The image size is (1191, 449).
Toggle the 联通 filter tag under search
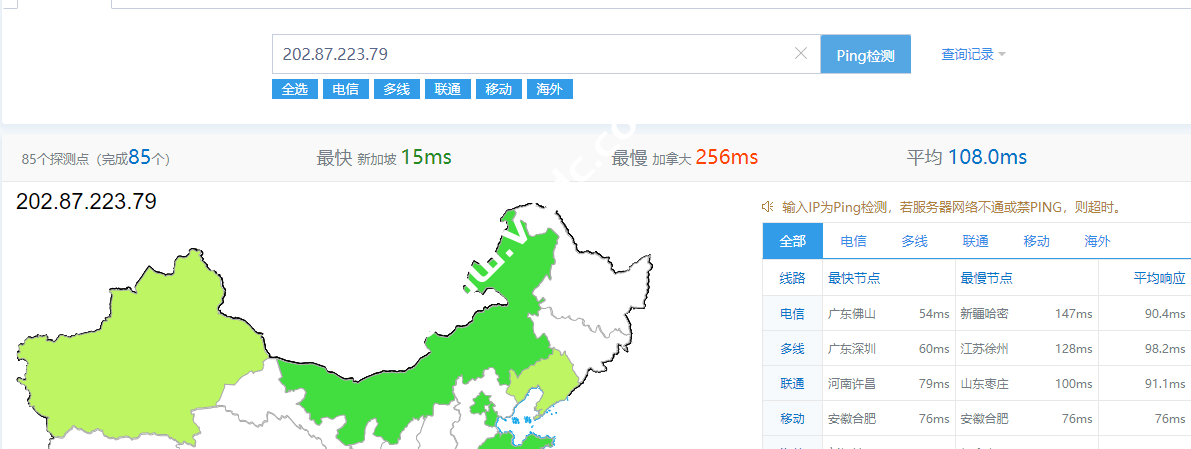click(x=447, y=89)
